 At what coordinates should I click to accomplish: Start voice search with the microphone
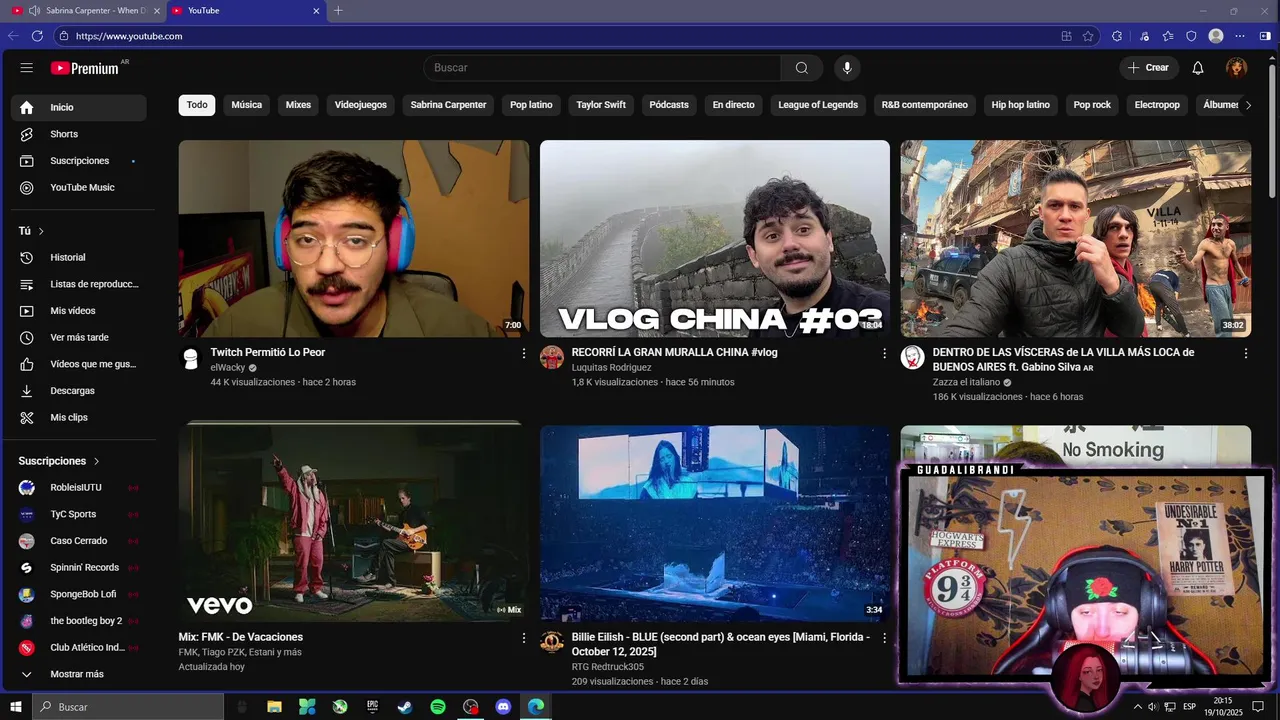tap(847, 68)
